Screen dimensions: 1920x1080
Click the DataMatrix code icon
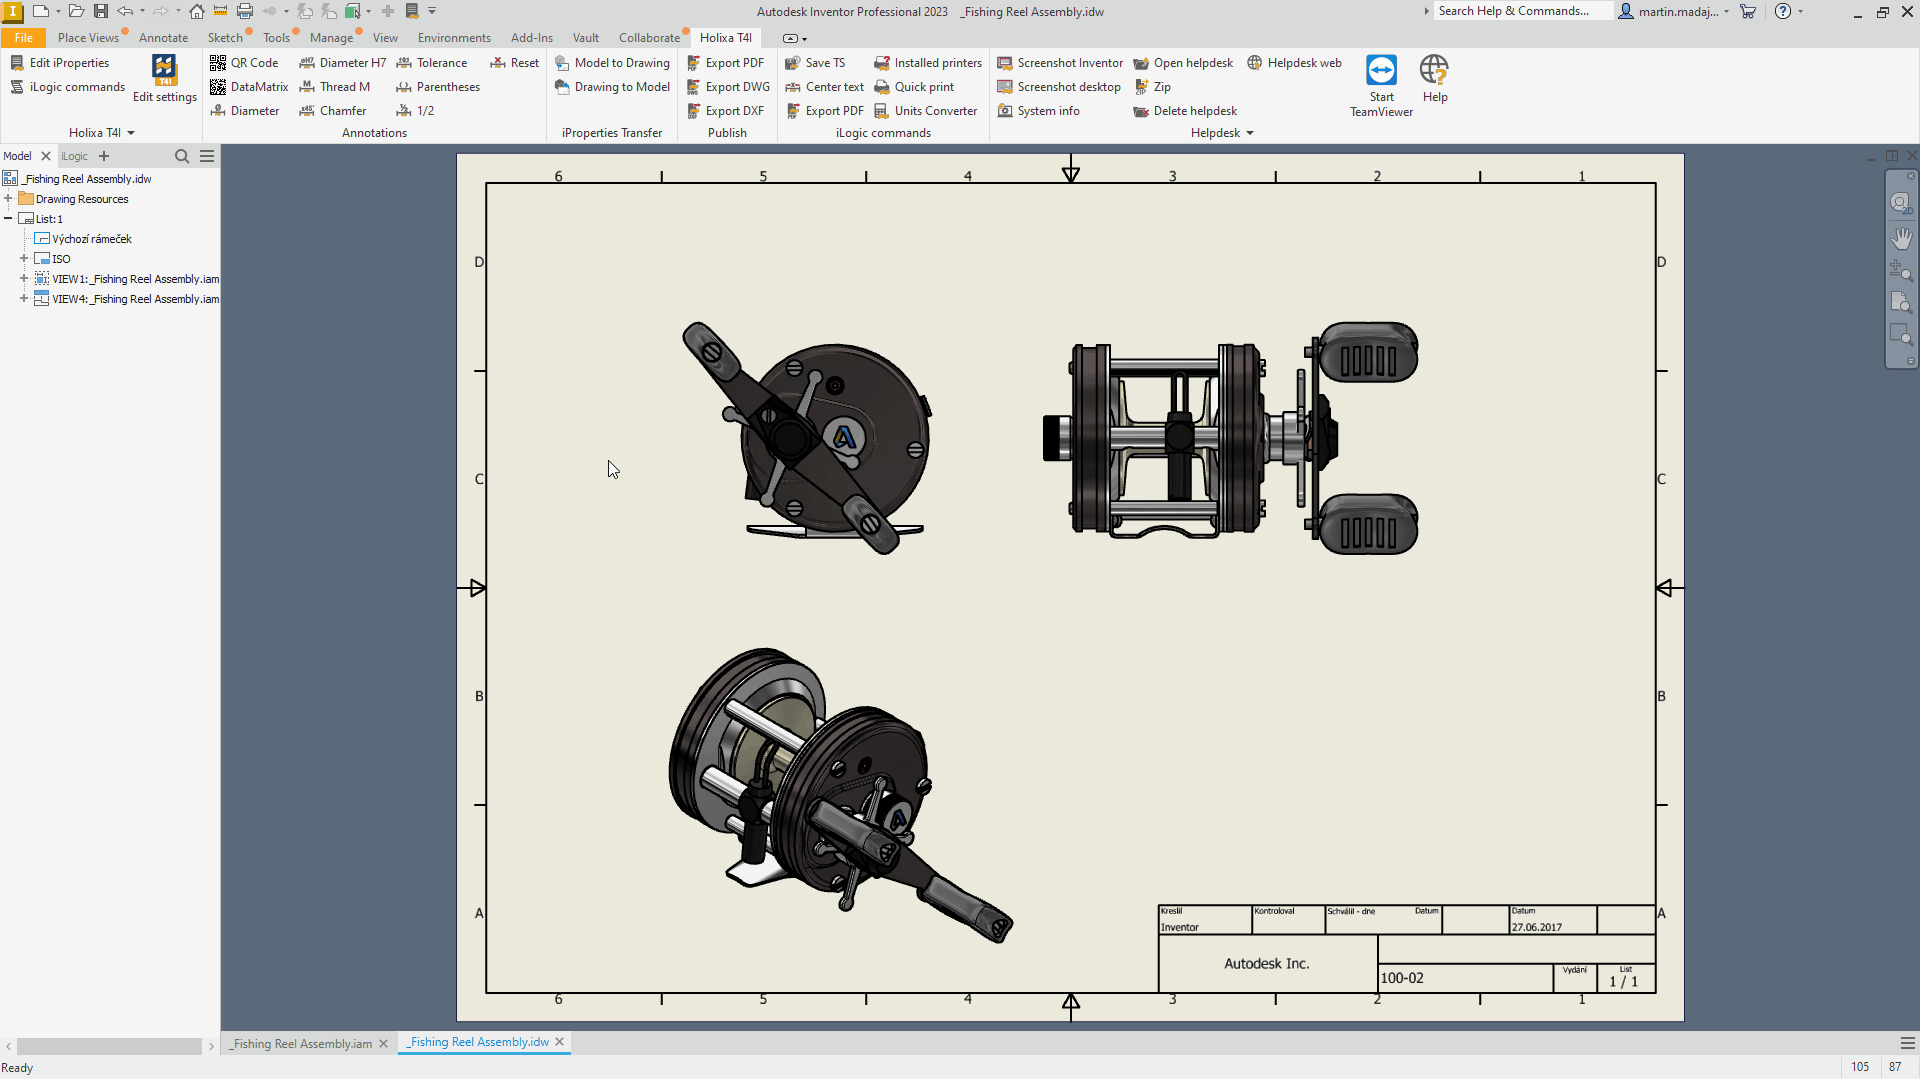tap(218, 87)
